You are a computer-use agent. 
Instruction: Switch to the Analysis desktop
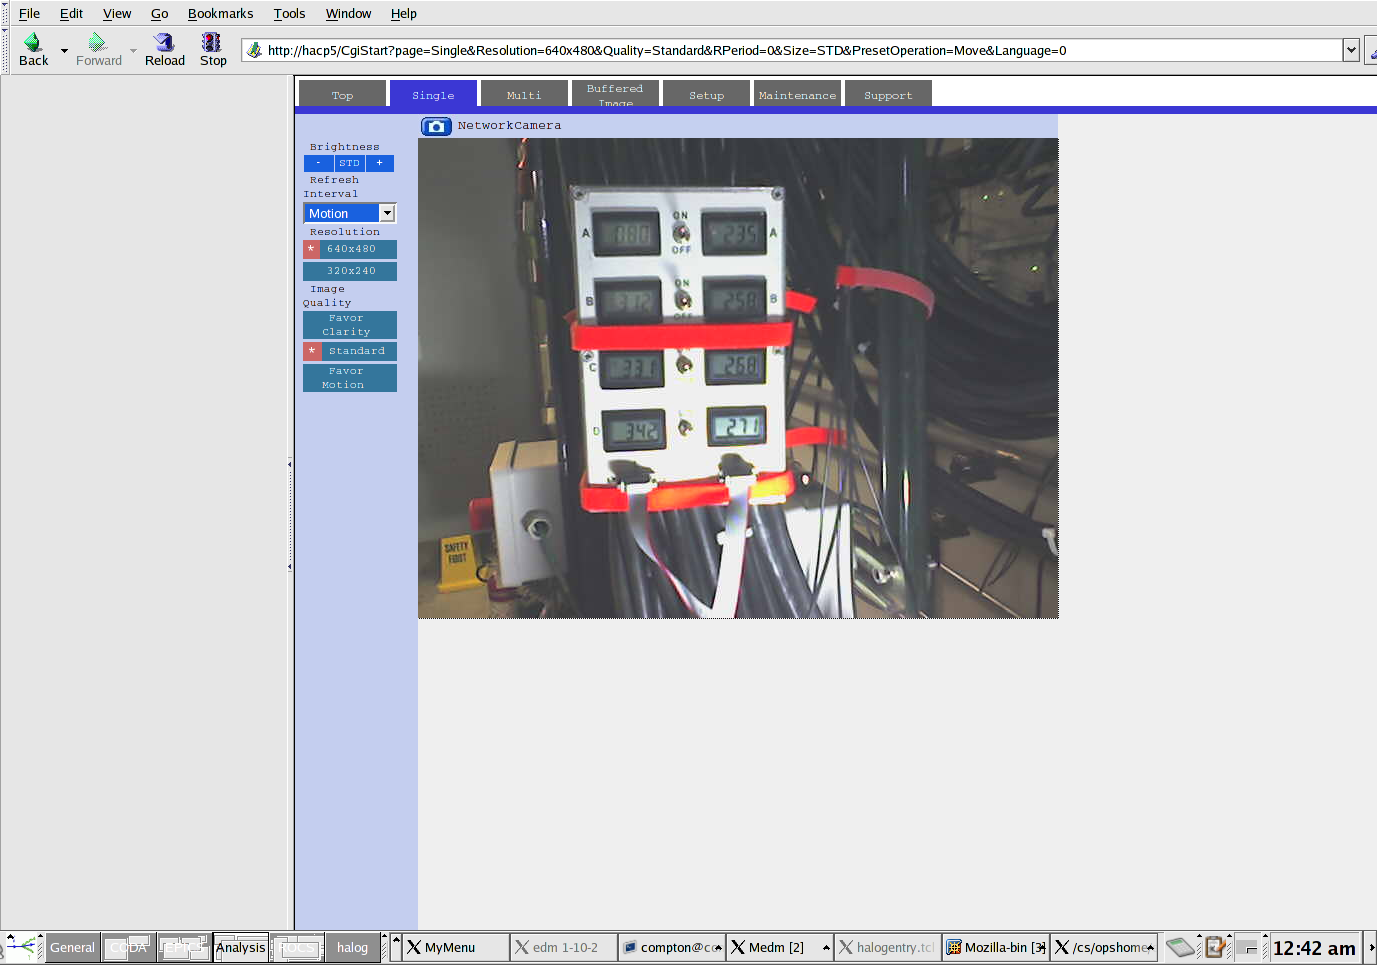(240, 947)
